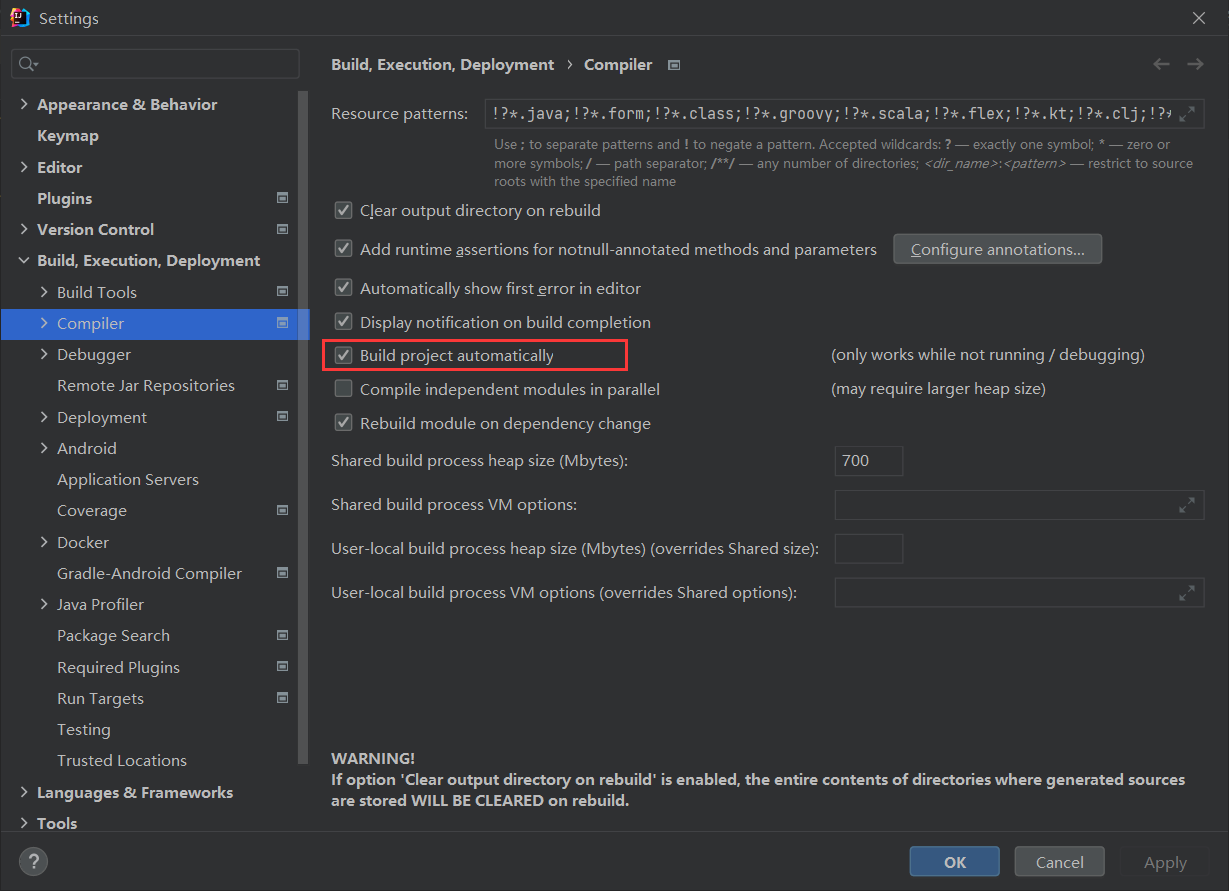Enable Compile independent modules in parallel
Screen dimensions: 1229x891
click(x=344, y=389)
